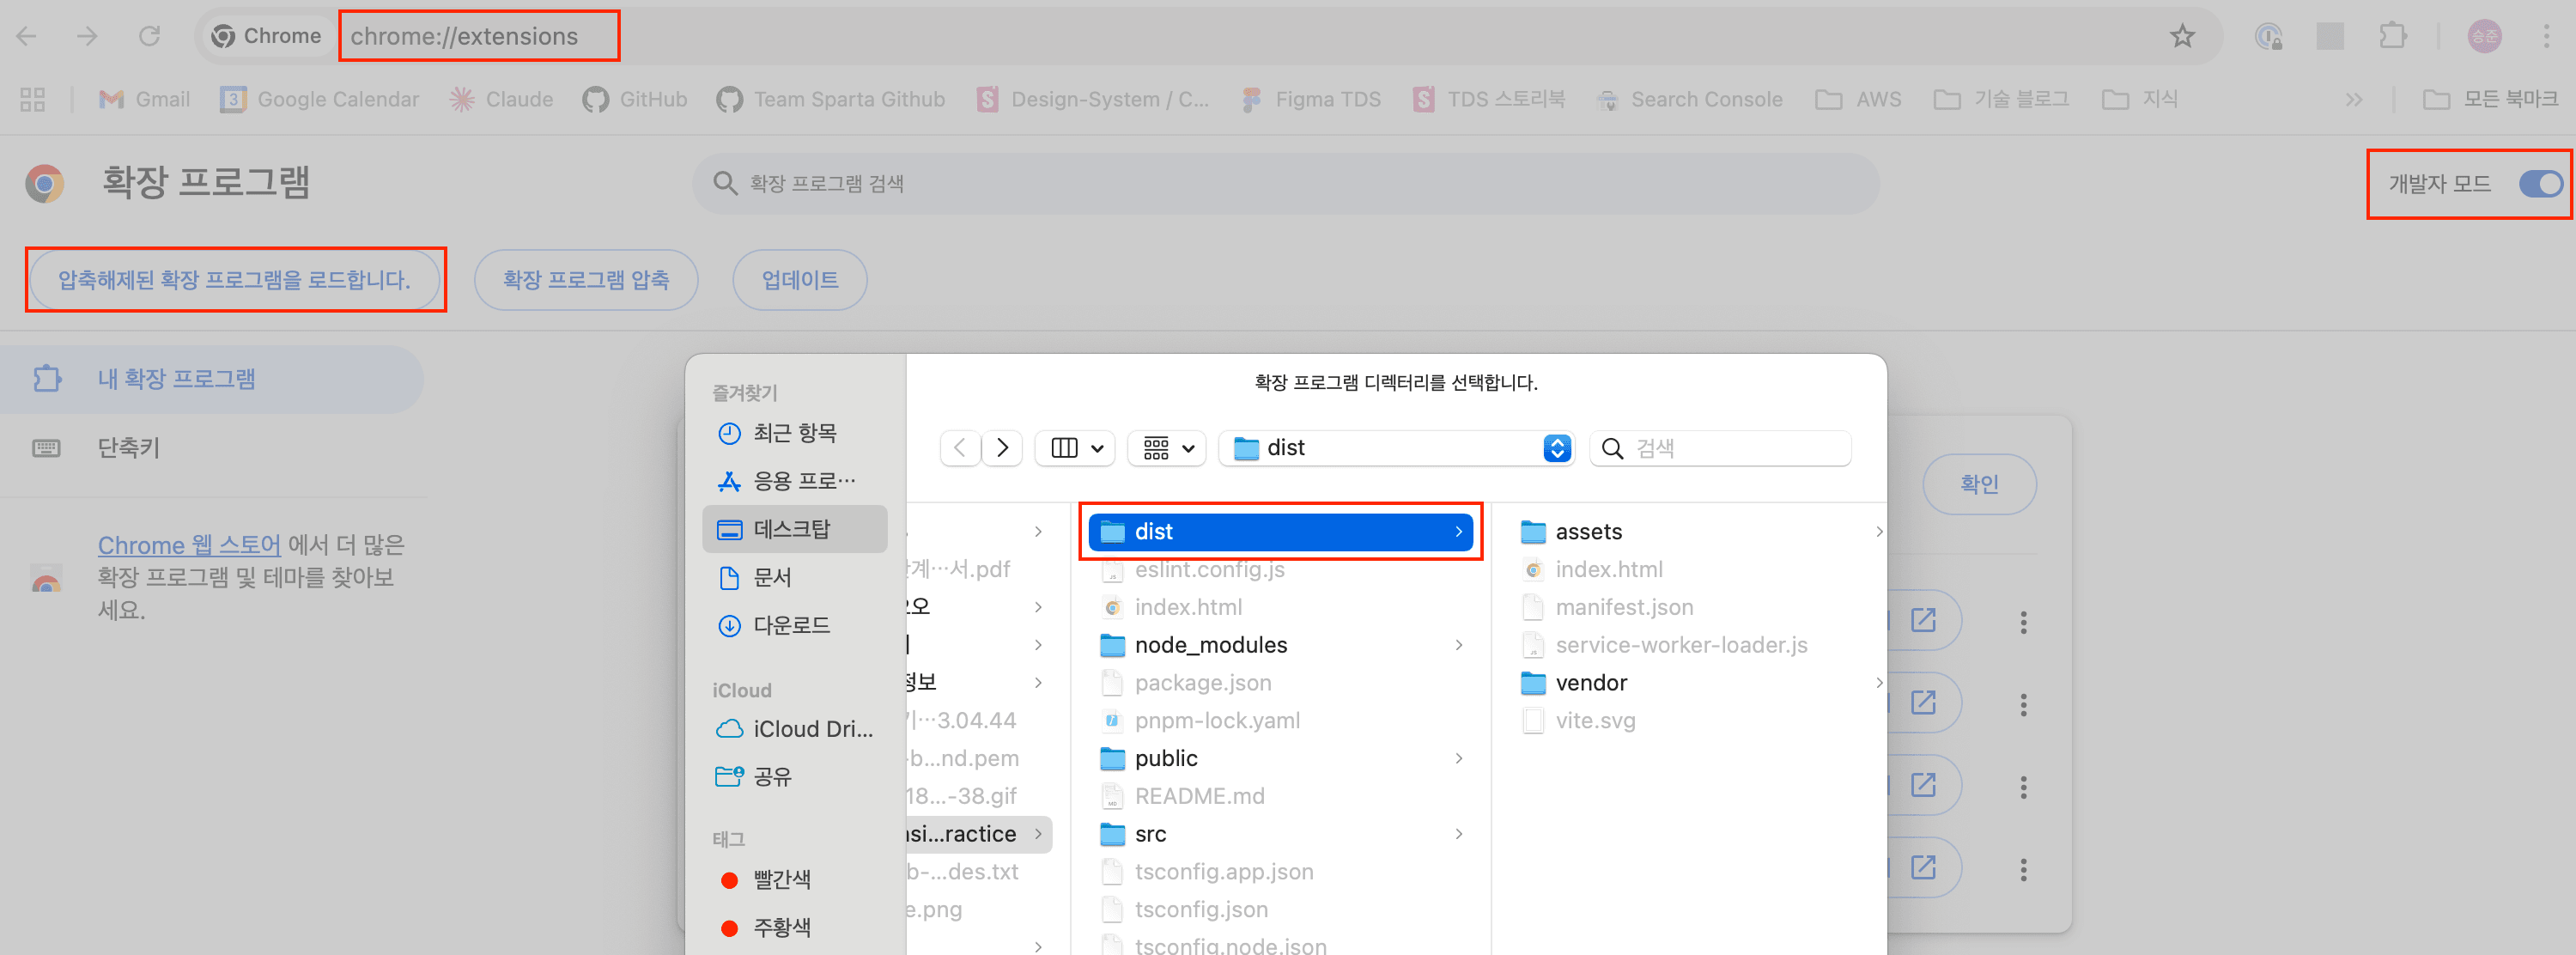
Task: Reload the page with the refresh icon
Action: click(149, 37)
